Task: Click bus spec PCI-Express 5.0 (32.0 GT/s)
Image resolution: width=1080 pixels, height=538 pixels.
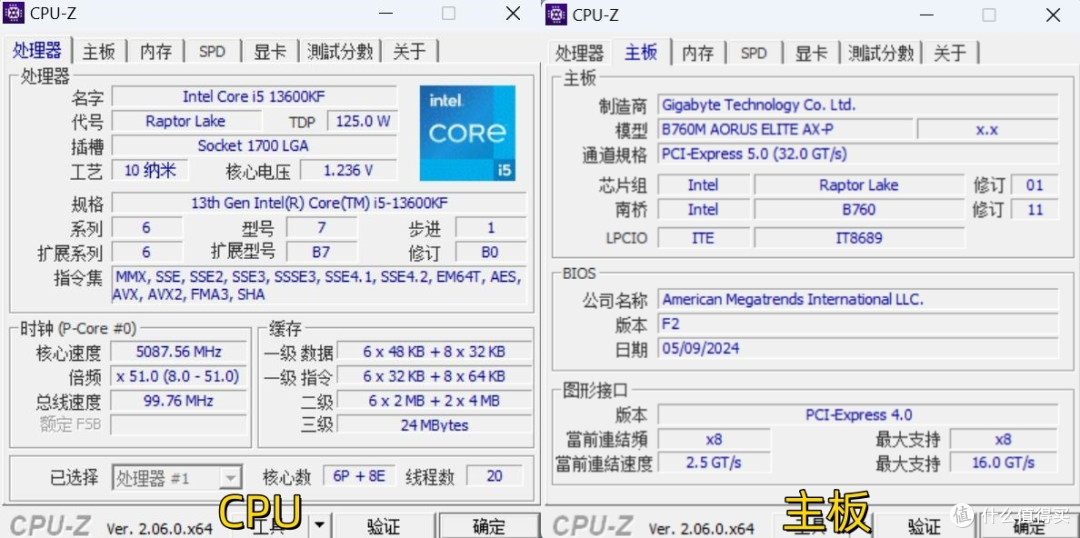Action: click(858, 154)
